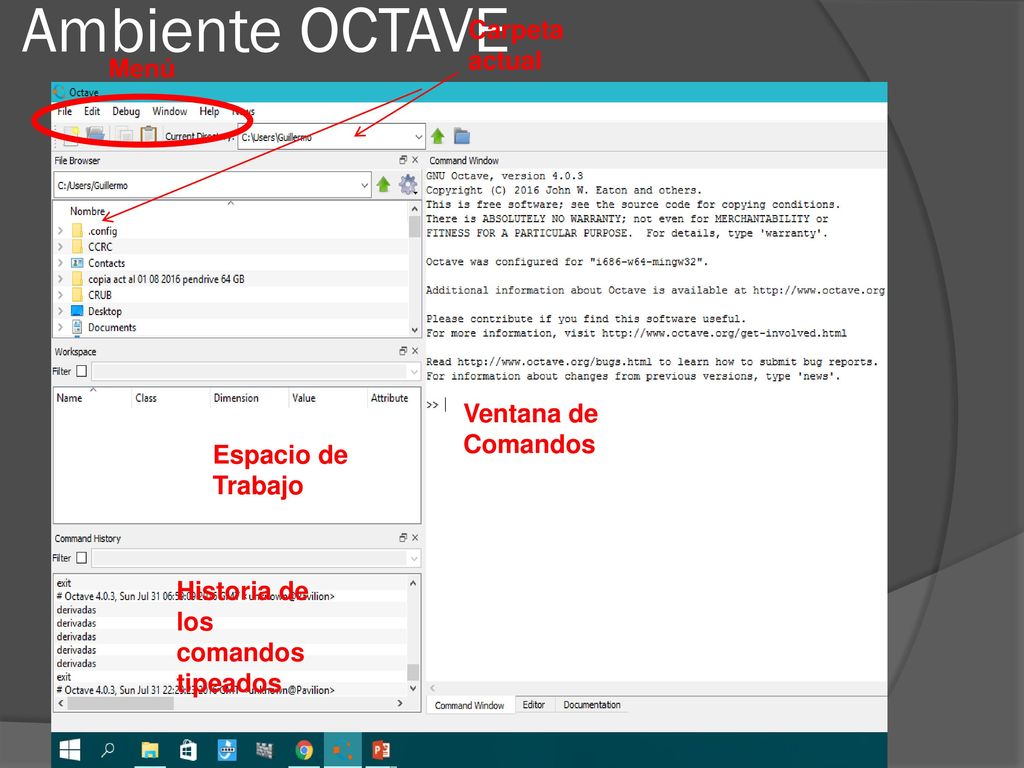Select the first 'exit' history entry
1024x768 pixels.
click(x=63, y=583)
